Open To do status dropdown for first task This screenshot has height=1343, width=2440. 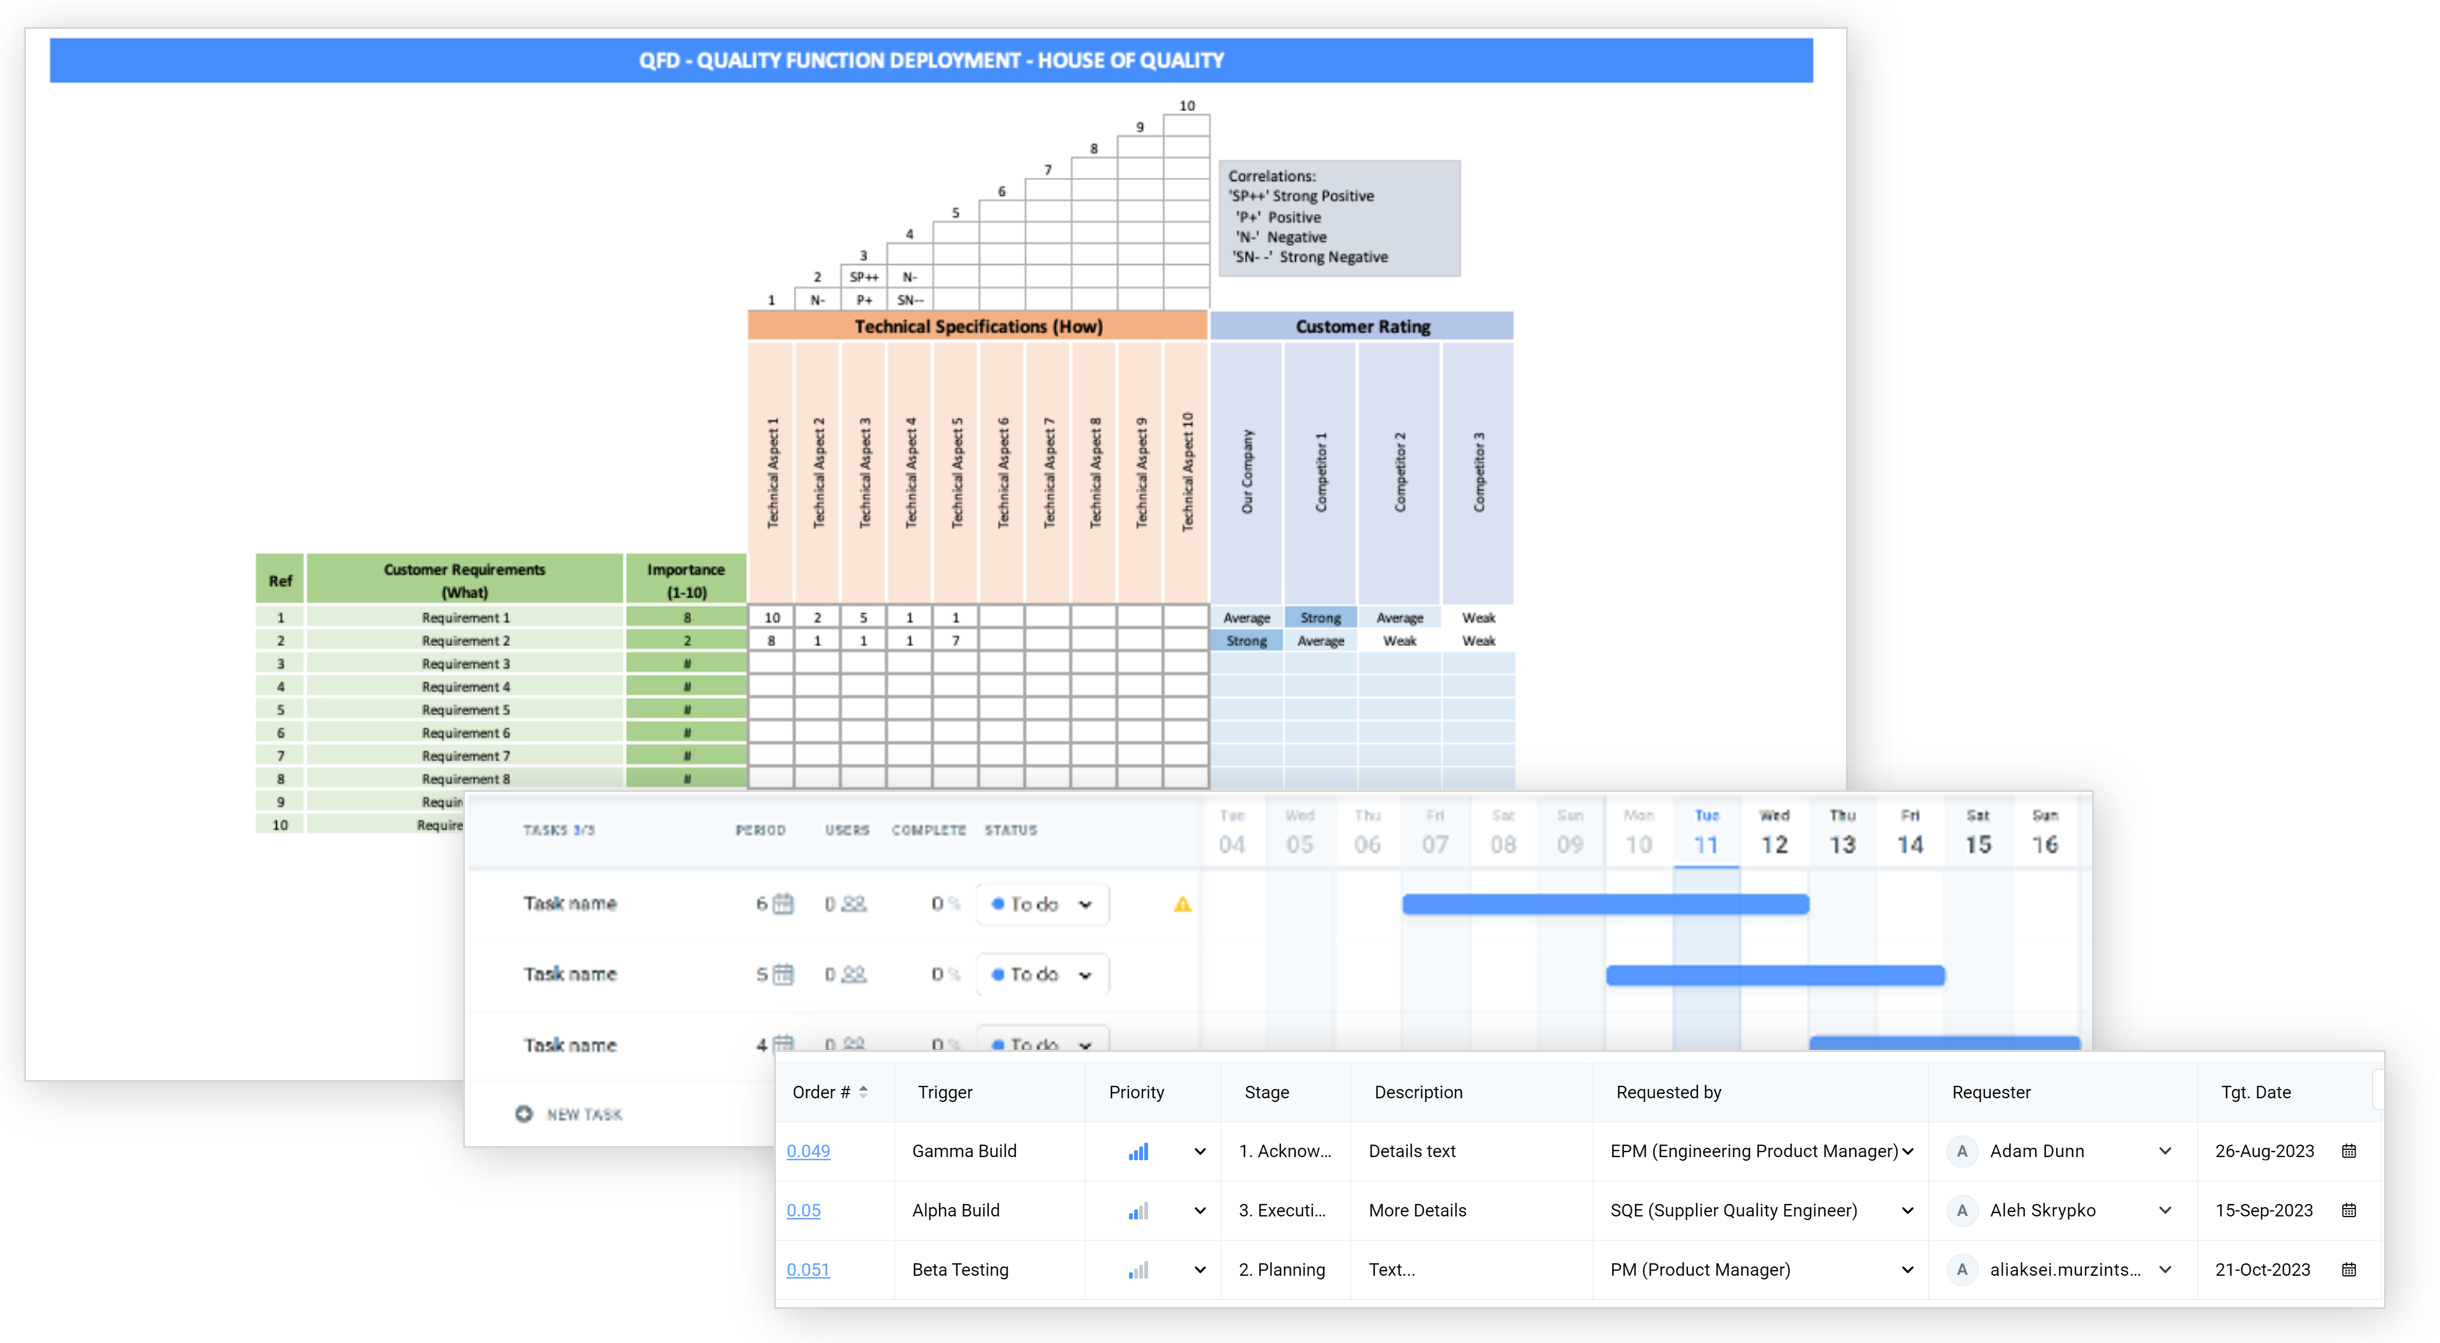(x=1042, y=904)
